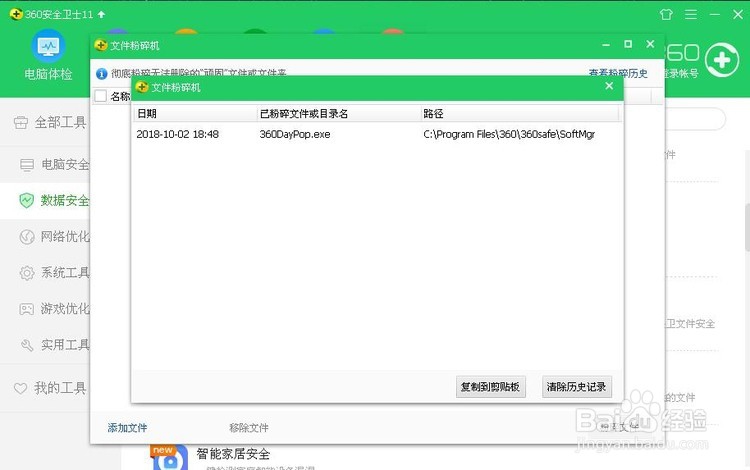Close the shred history dialog

click(x=609, y=86)
